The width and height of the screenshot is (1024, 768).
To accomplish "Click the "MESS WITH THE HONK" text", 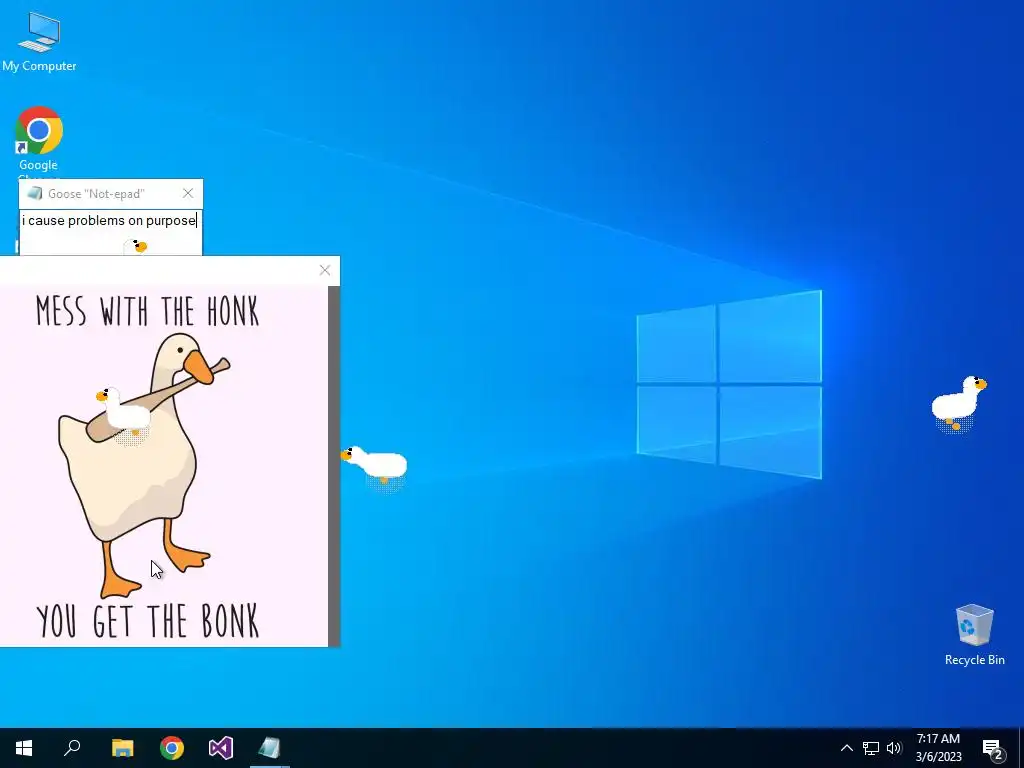I will 148,311.
